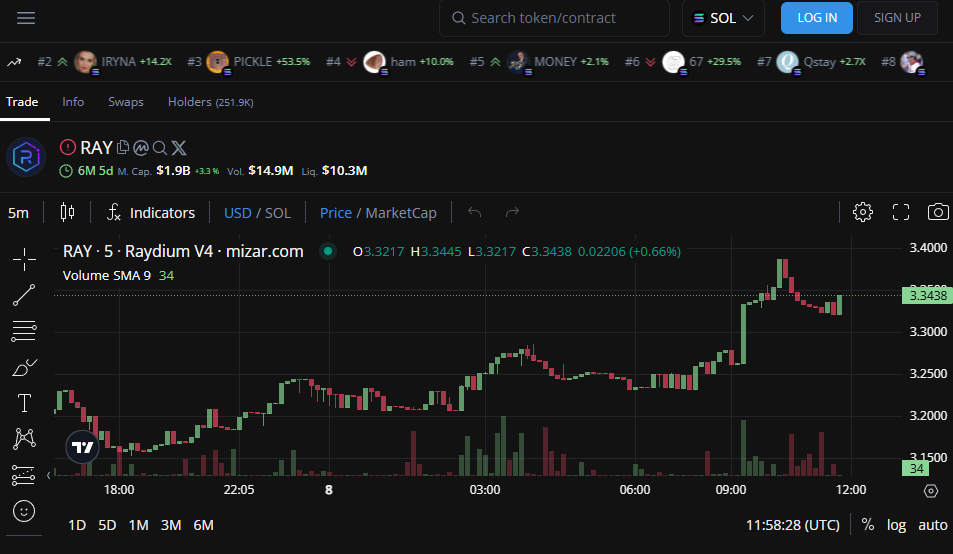Switch to the Info tab
Image resolution: width=953 pixels, height=554 pixels.
click(73, 102)
